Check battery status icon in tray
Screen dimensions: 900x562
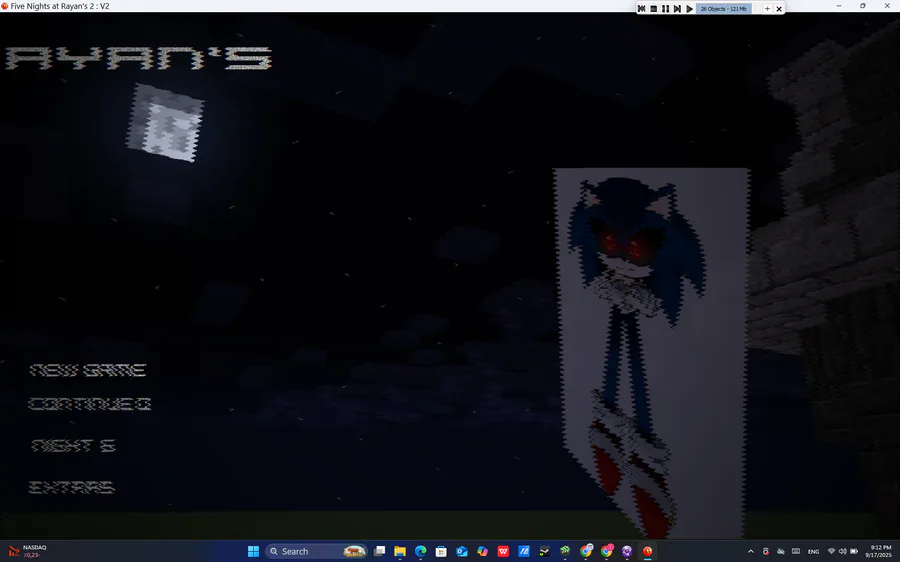point(854,551)
